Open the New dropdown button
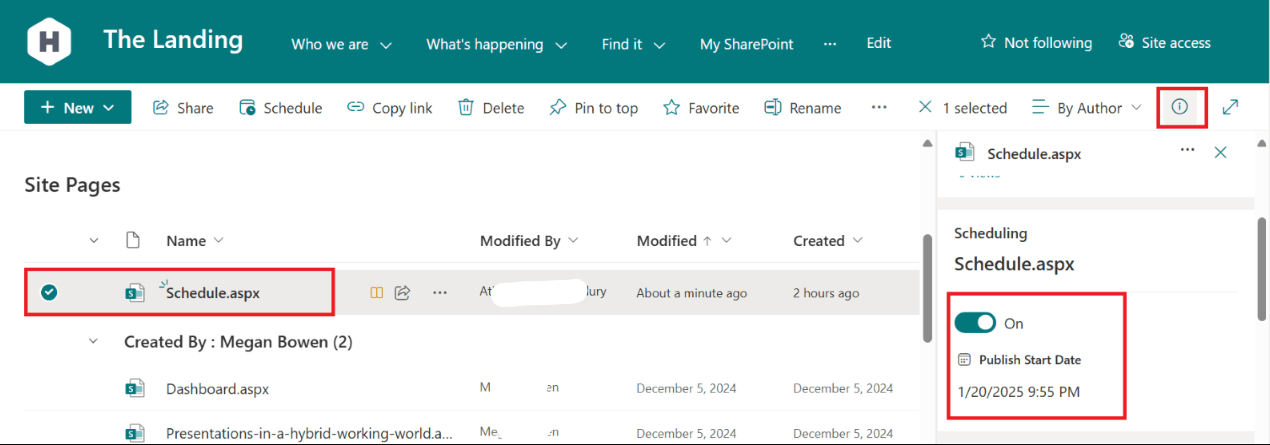This screenshot has height=445, width=1270. (x=78, y=108)
